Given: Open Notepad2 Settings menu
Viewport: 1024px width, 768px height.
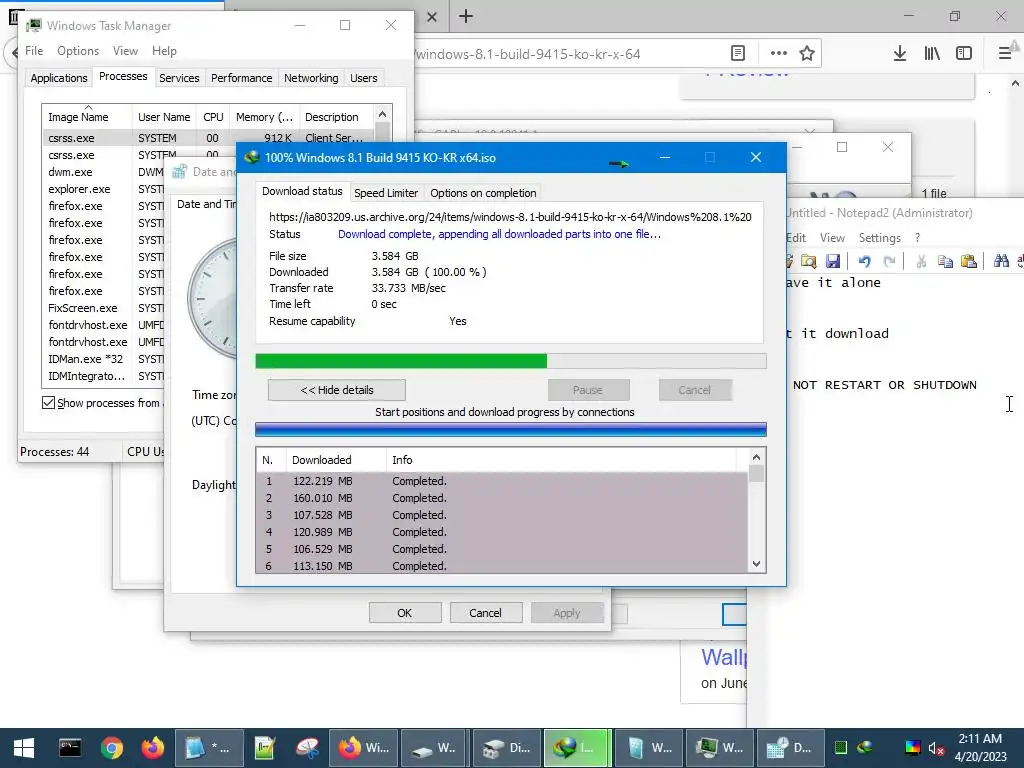Looking at the screenshot, I should tap(879, 238).
